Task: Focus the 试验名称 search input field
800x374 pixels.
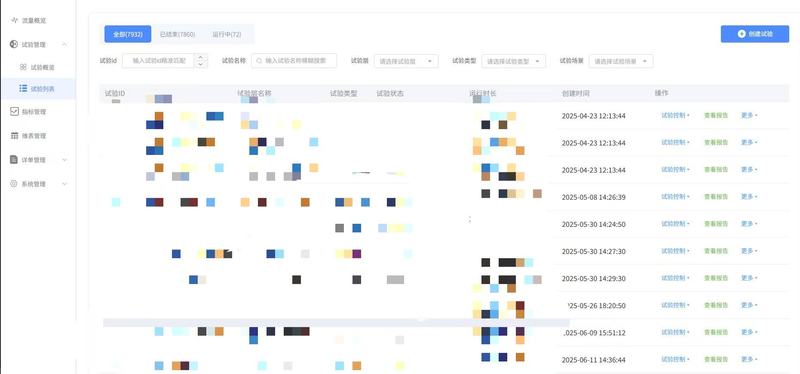Action: pyautogui.click(x=294, y=60)
